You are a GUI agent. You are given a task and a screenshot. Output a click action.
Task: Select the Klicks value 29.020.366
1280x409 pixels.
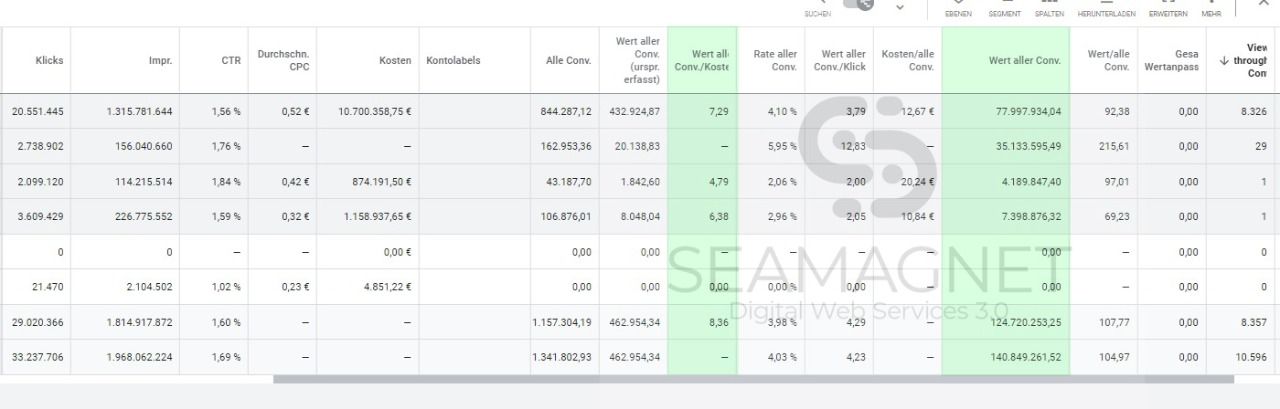point(38,322)
